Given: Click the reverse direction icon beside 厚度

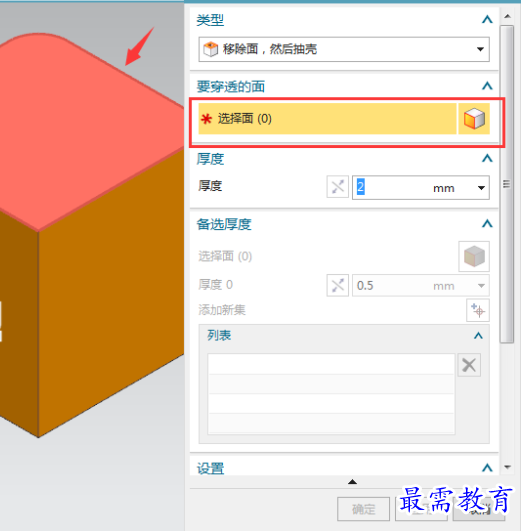Looking at the screenshot, I should 337,187.
